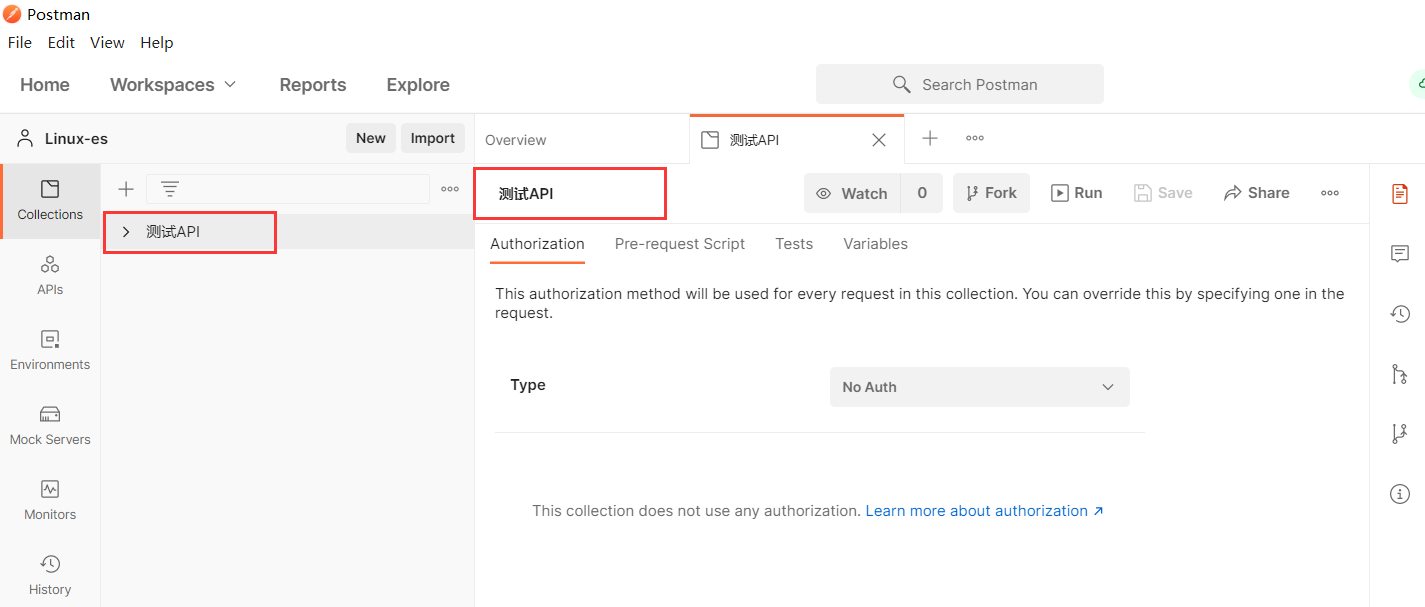The image size is (1425, 607).
Task: Open Learn more about authorization link
Action: pos(985,511)
